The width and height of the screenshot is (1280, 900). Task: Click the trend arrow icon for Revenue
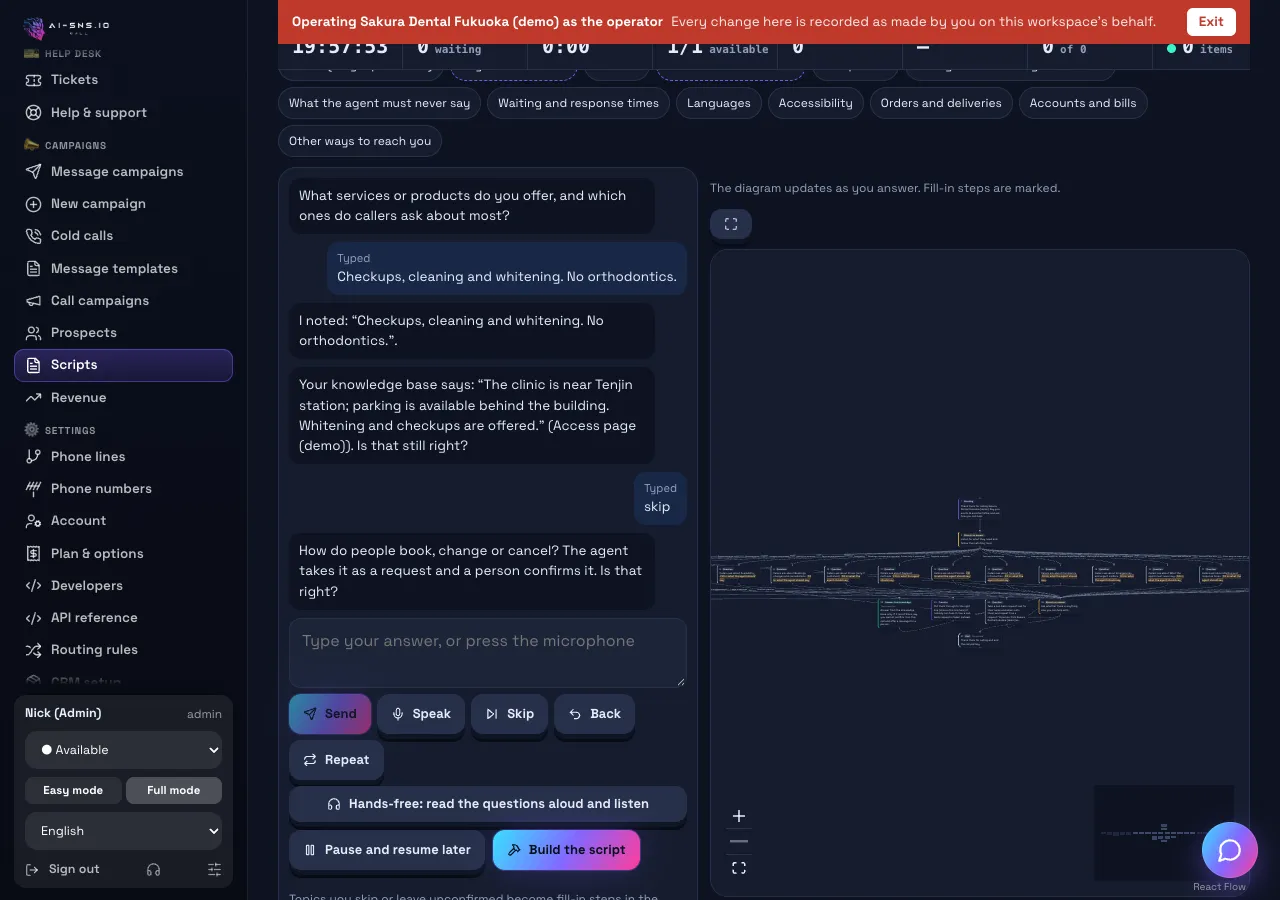click(x=34, y=398)
